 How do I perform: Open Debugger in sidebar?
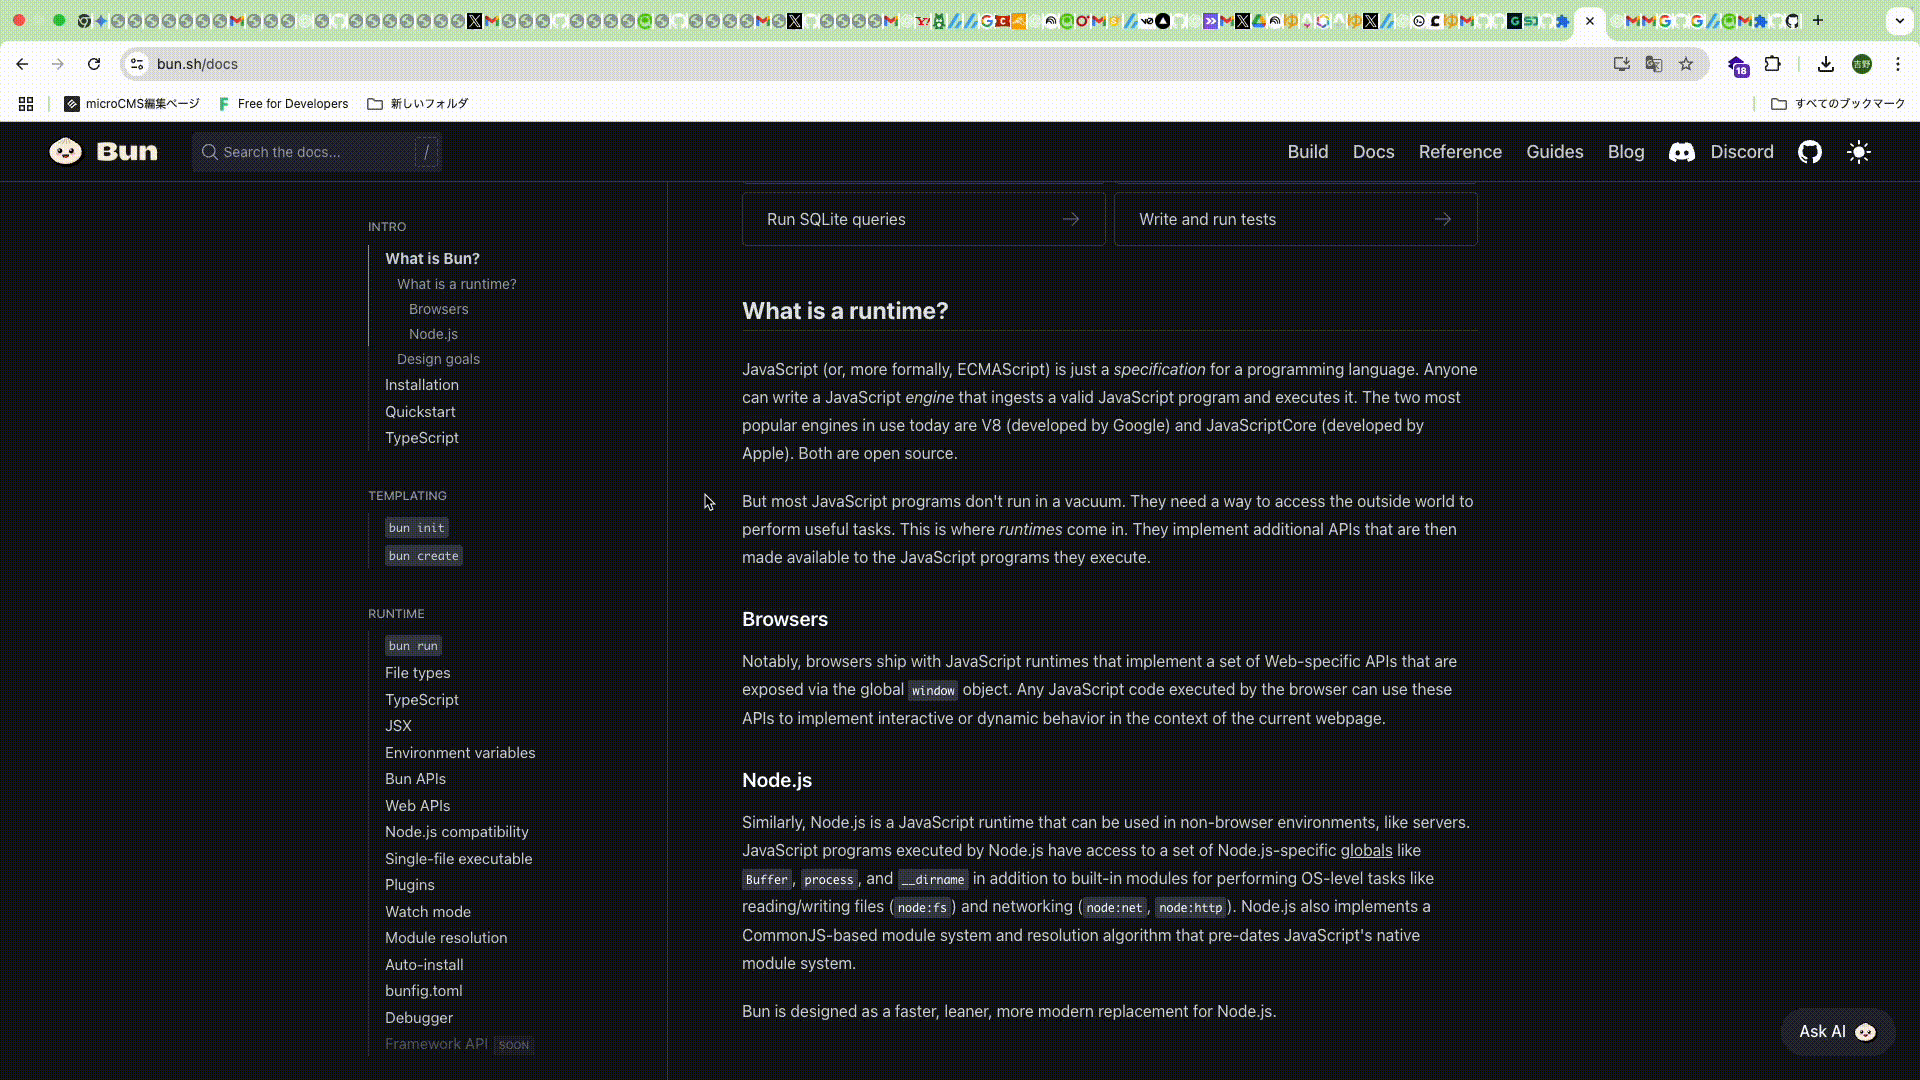coord(419,1018)
